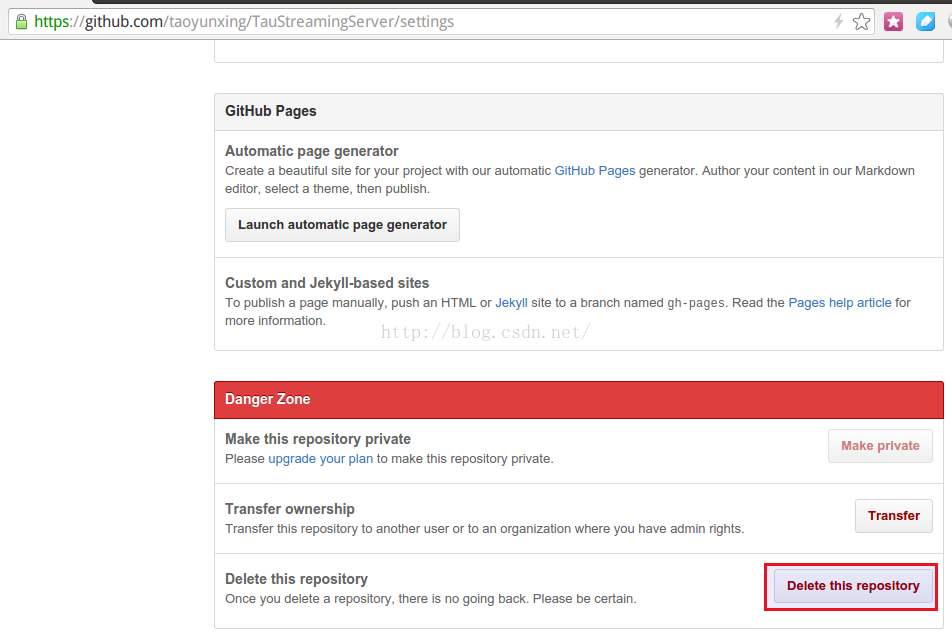Click the Danger Zone header
Screen dimensions: 952x642
pyautogui.click(x=579, y=400)
